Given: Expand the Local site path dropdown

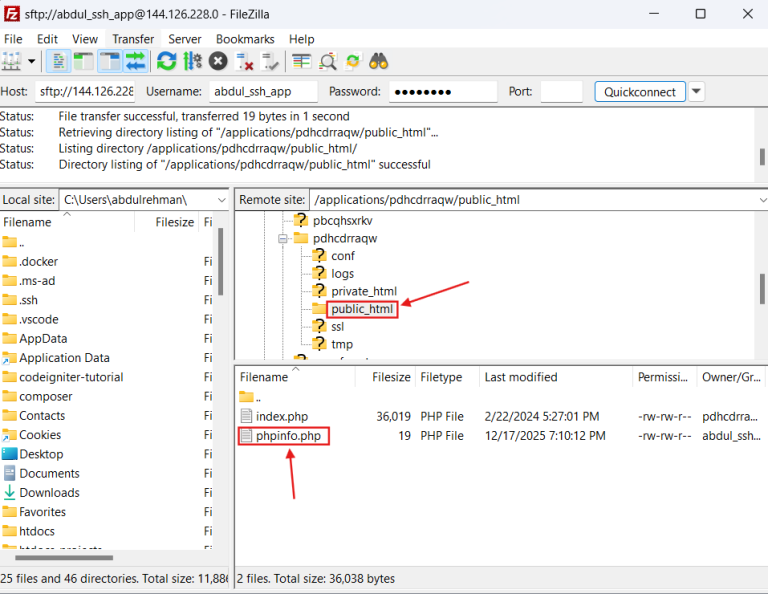Looking at the screenshot, I should (222, 200).
